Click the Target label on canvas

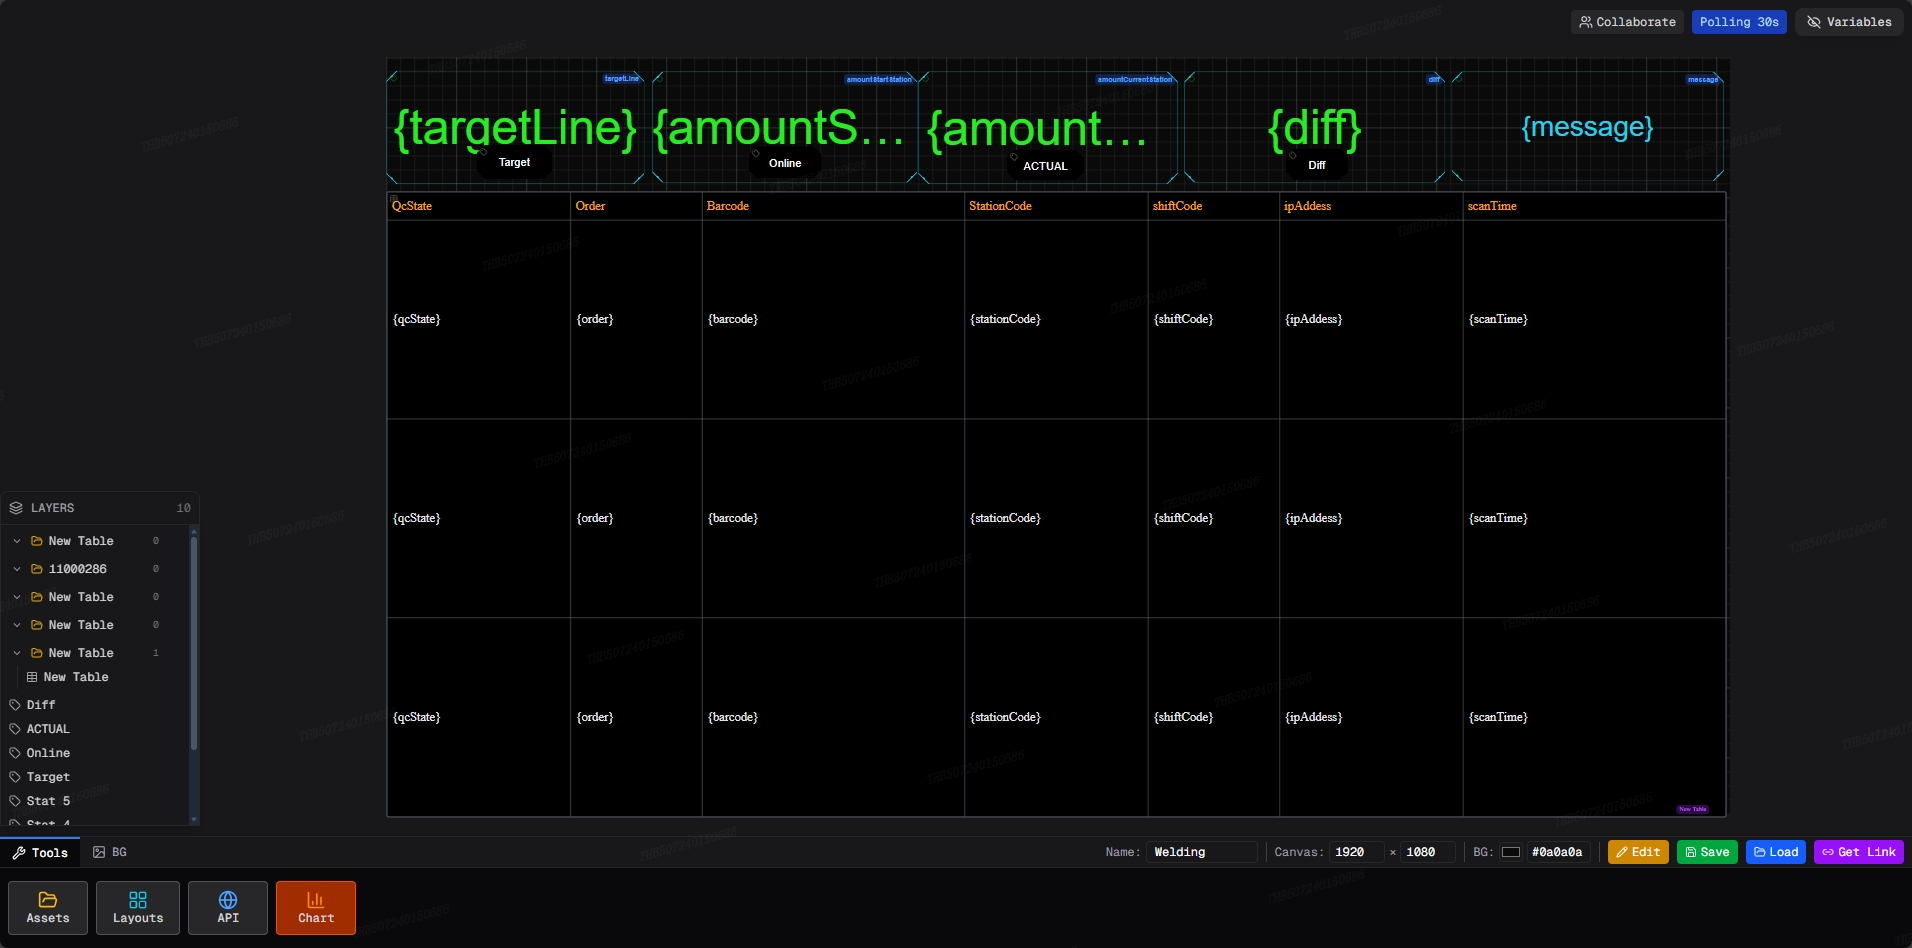point(514,162)
